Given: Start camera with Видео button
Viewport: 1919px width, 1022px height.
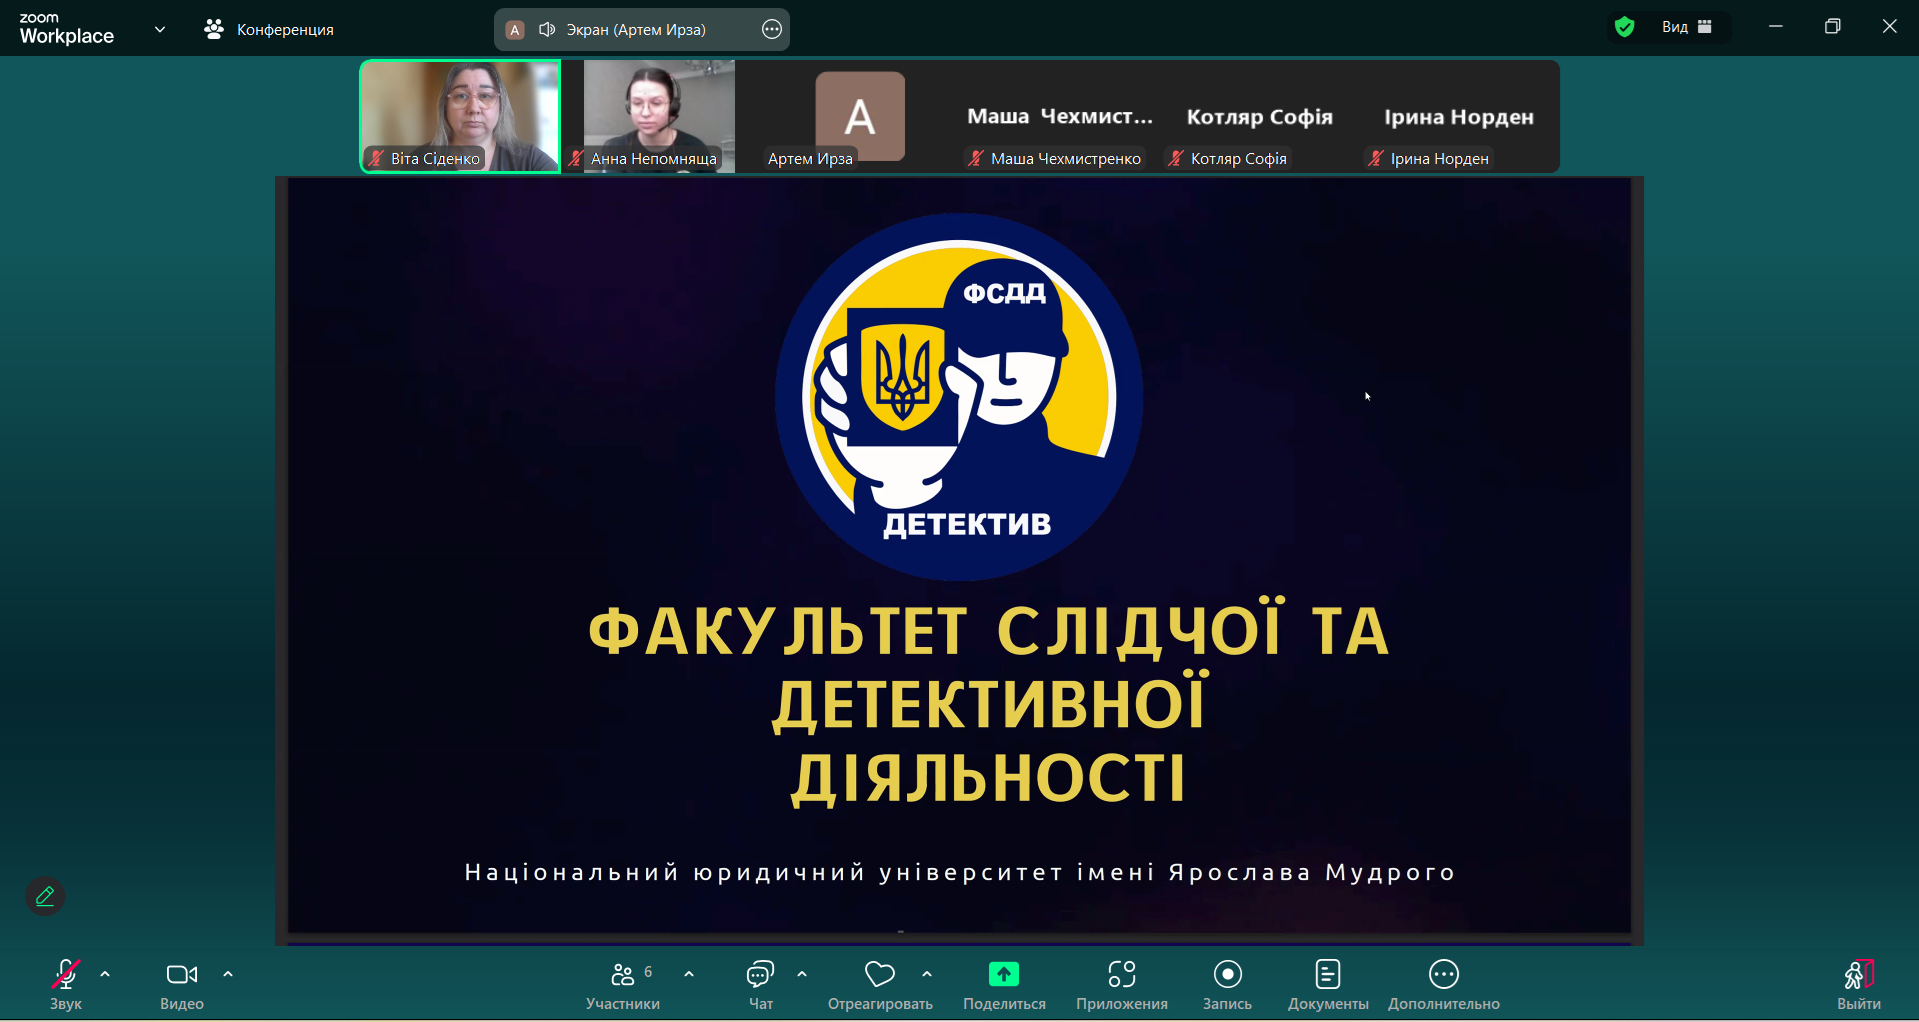Looking at the screenshot, I should (x=182, y=985).
